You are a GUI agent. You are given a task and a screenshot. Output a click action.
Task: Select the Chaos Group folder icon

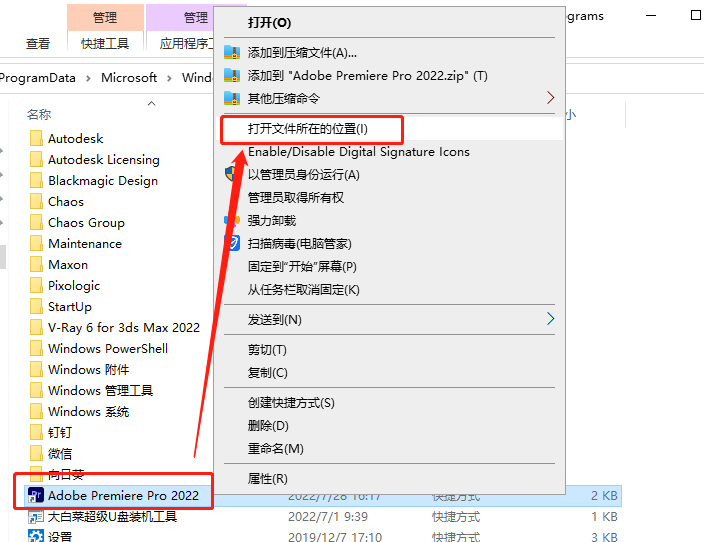(36, 222)
